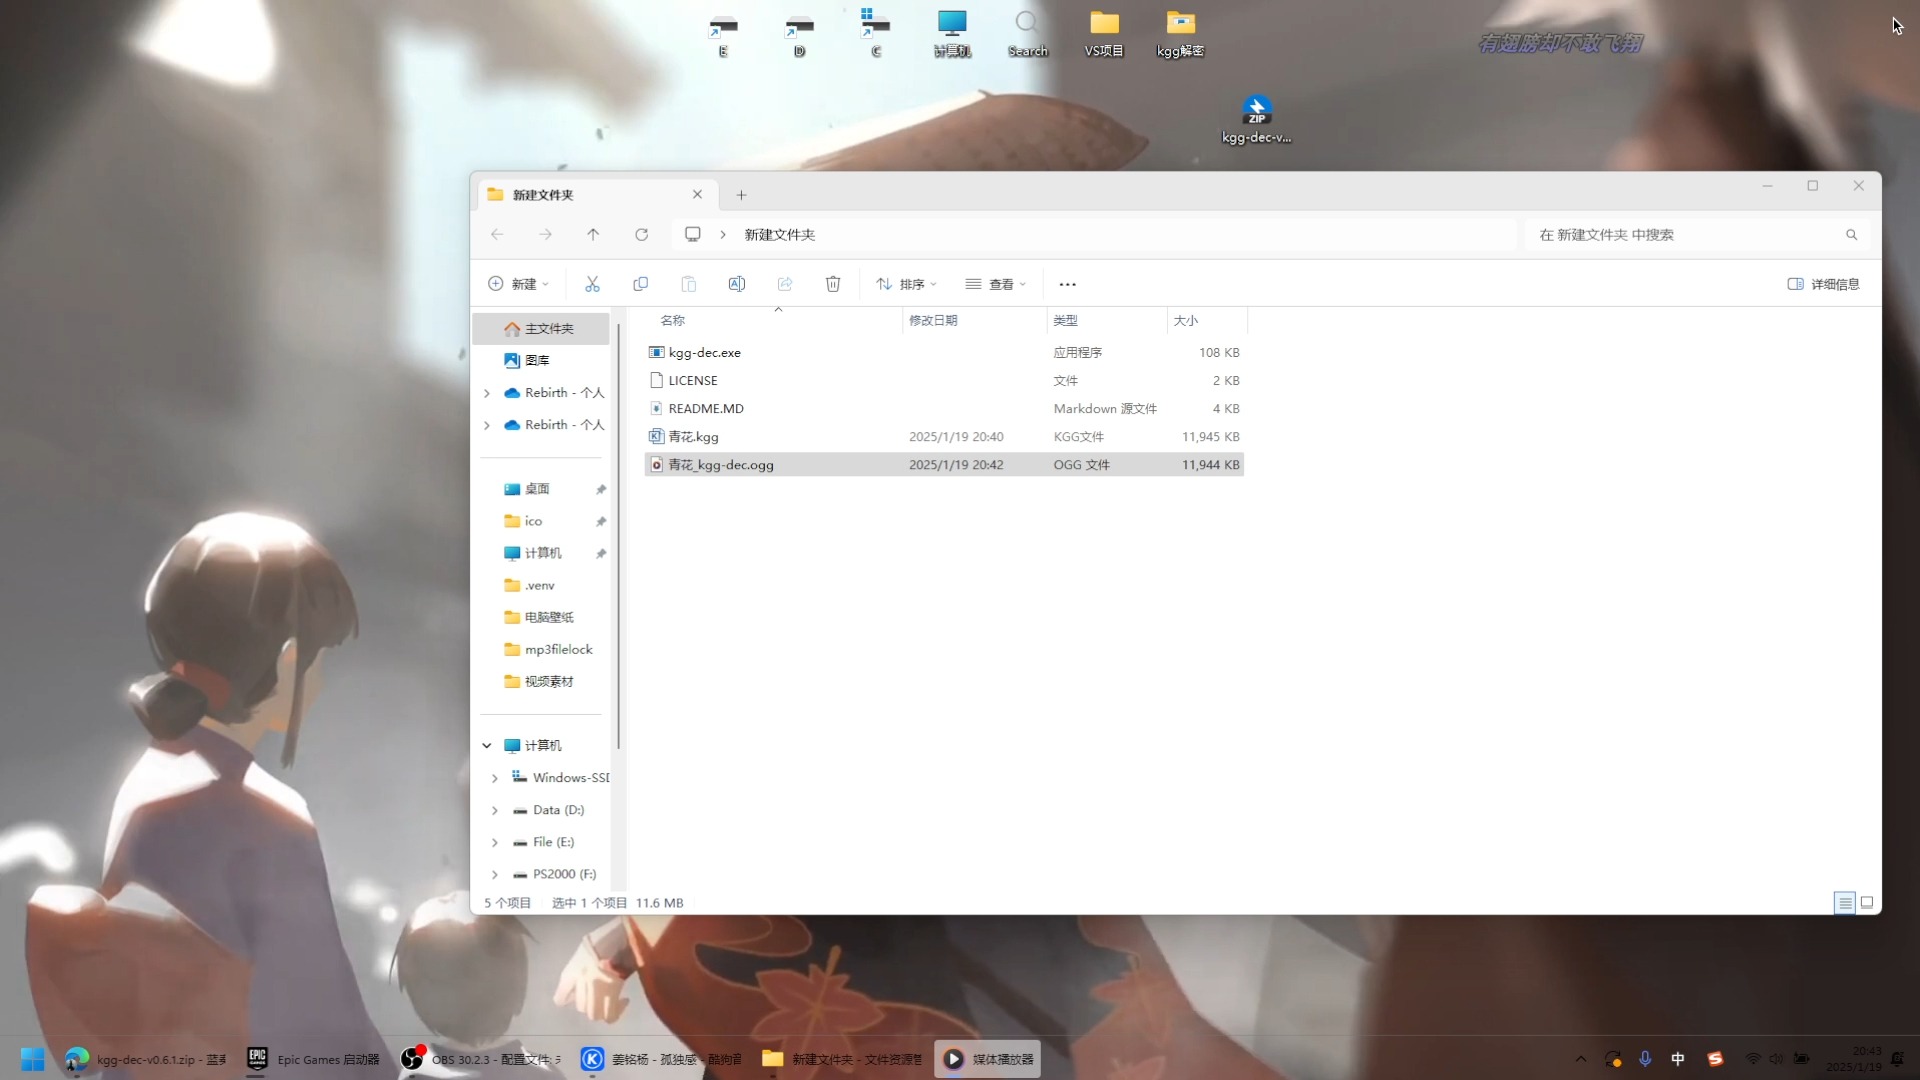Viewport: 1920px width, 1080px height.
Task: Open 青花_kgg-dec.ogg file
Action: click(x=721, y=464)
